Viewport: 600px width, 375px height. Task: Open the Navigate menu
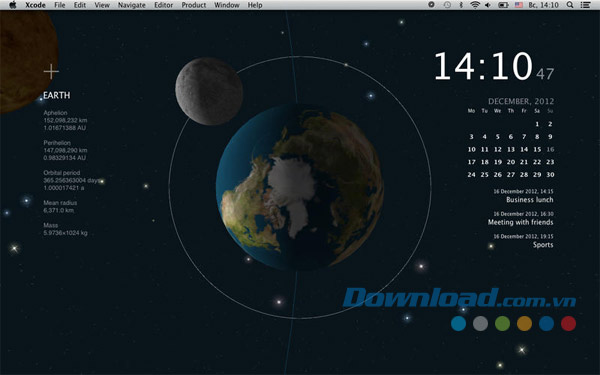[x=132, y=5]
